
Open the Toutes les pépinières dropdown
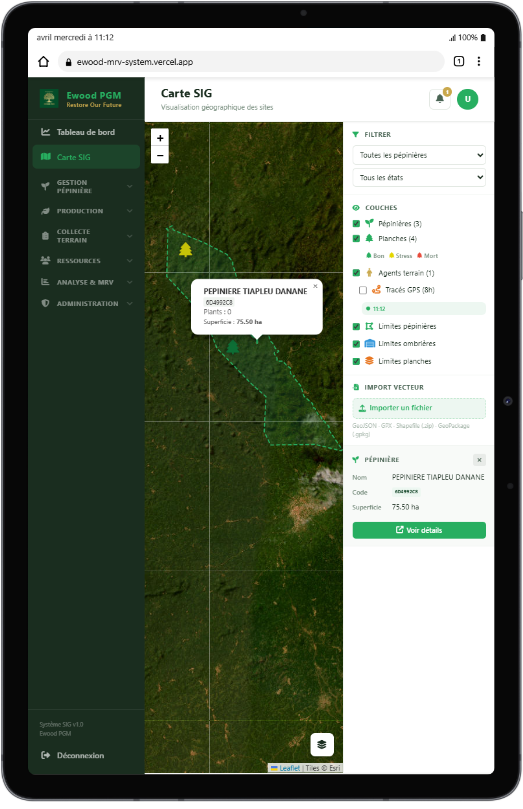[x=419, y=155]
